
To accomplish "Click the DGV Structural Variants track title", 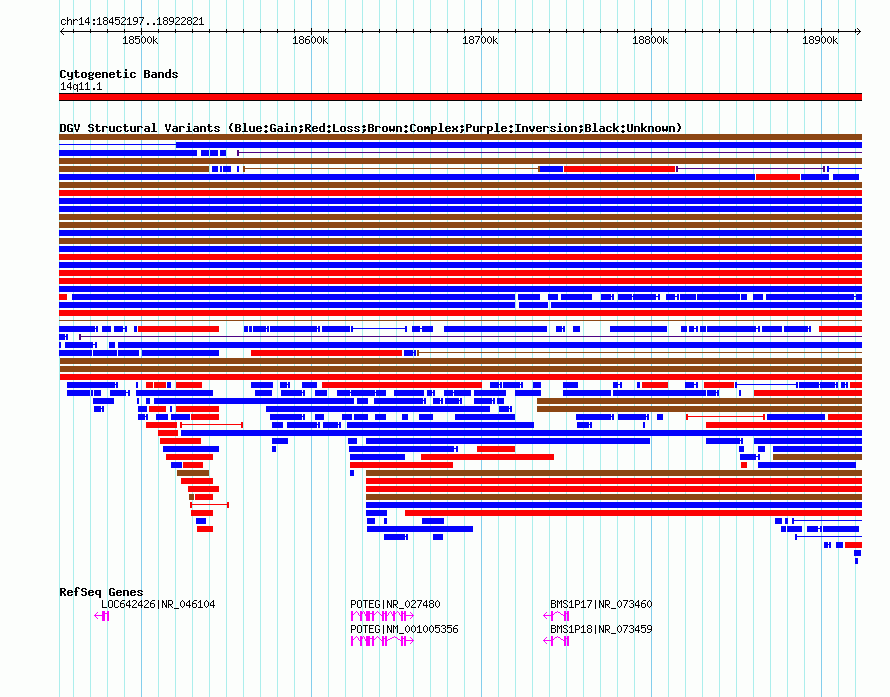I will pos(370,128).
